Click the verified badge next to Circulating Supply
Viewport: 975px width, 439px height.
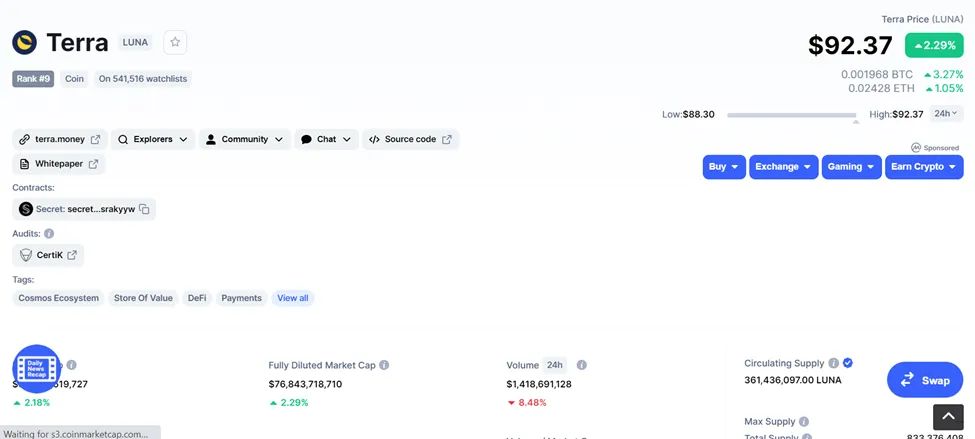click(848, 363)
